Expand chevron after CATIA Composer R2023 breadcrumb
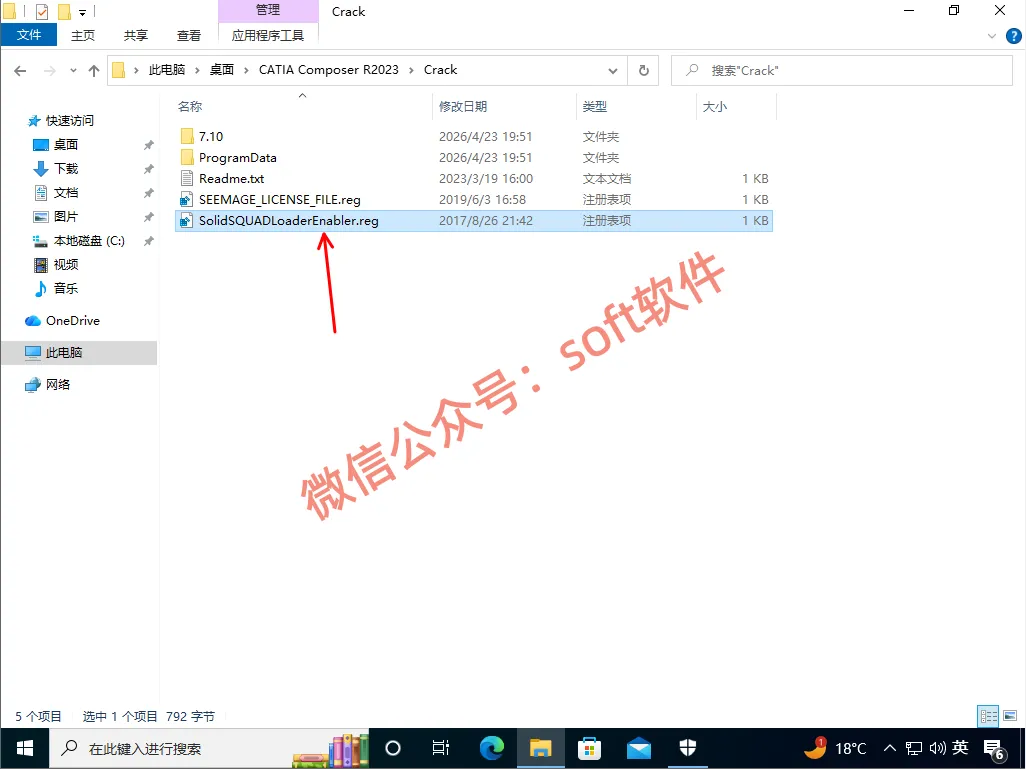This screenshot has width=1026, height=769. coord(412,70)
